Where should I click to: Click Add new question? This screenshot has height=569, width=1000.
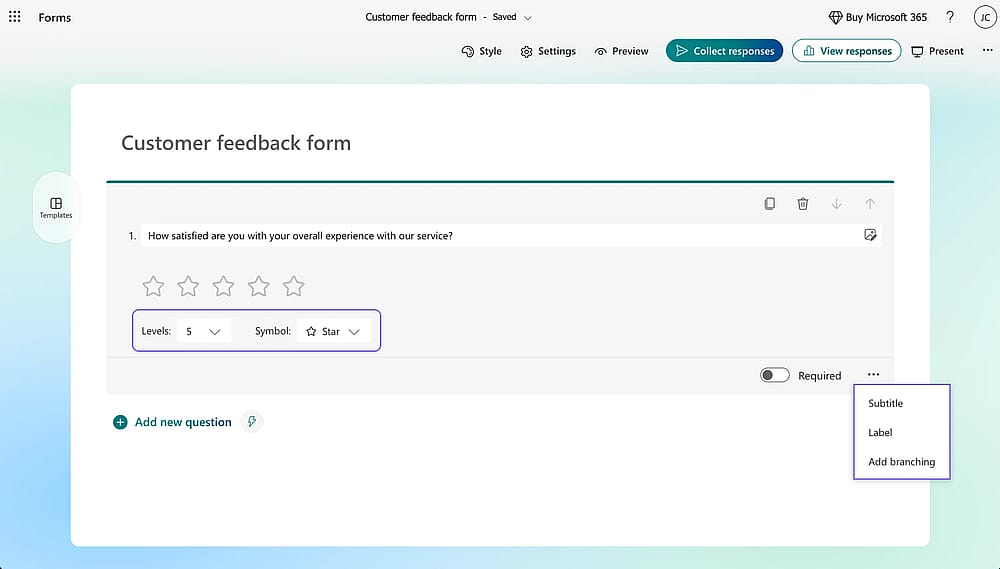pyautogui.click(x=172, y=422)
